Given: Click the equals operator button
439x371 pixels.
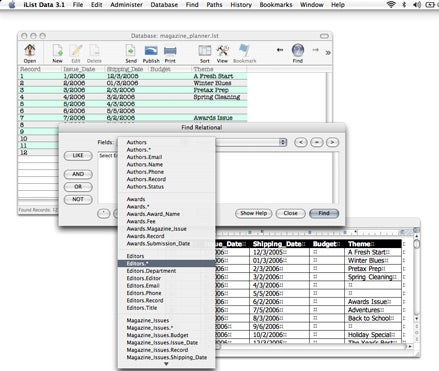Looking at the screenshot, I should point(317,142).
